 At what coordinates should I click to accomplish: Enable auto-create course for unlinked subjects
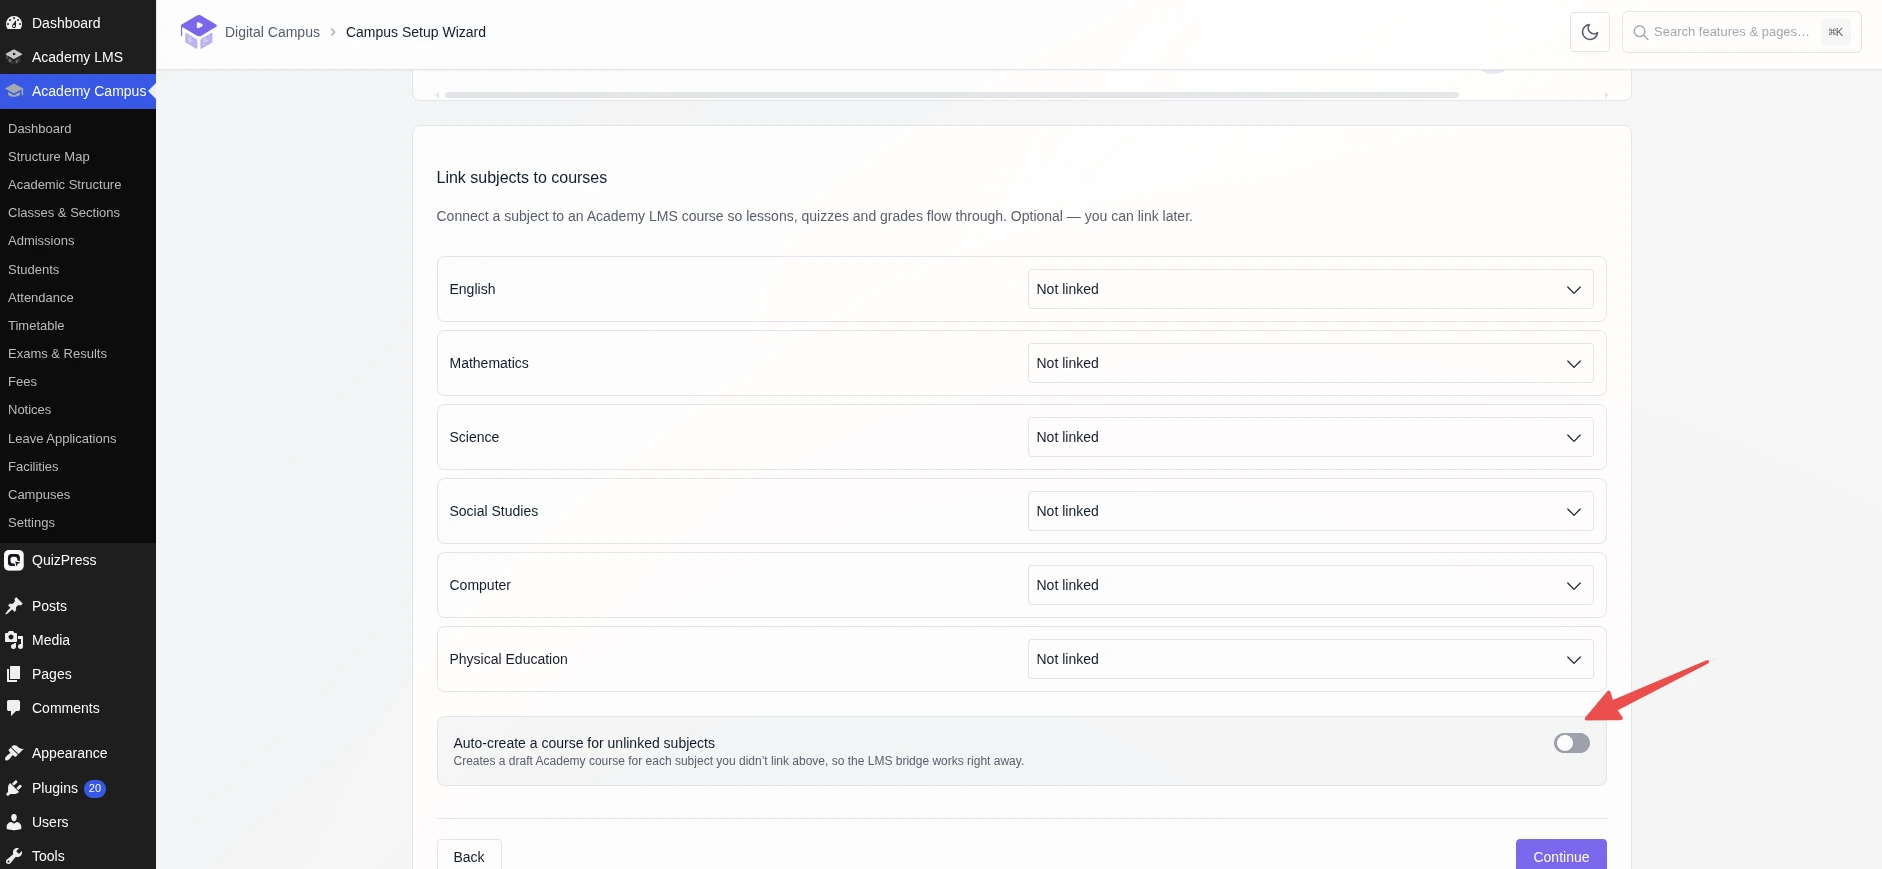point(1571,743)
